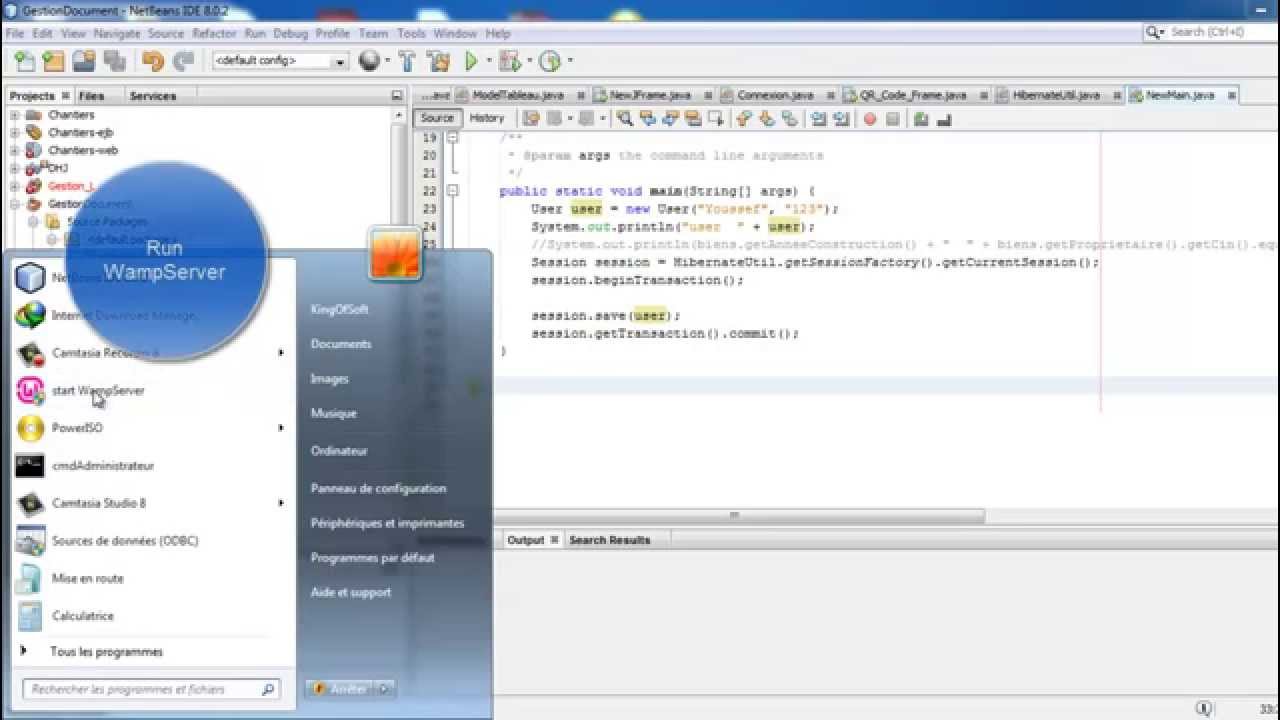1280x720 pixels.
Task: Open Debug Project dropdown arrow
Action: [529, 62]
